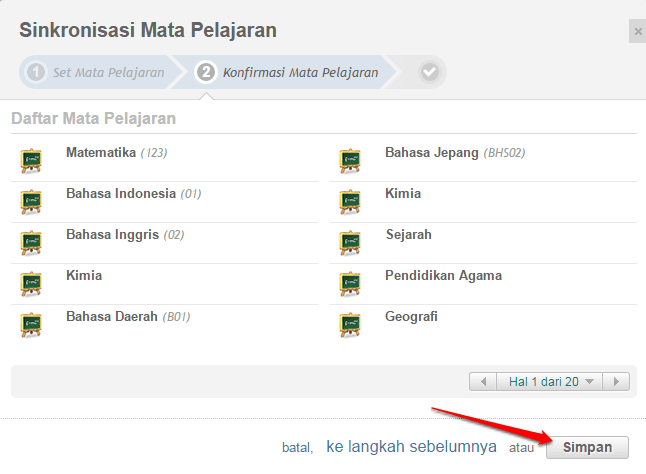The image size is (646, 474).
Task: Click the chalkboard icon beside Pendidikan Agama
Action: click(350, 284)
